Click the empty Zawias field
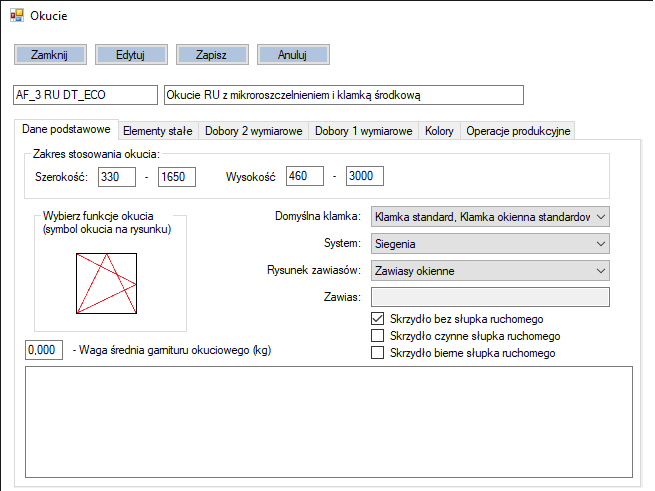655x491 pixels. [x=490, y=297]
